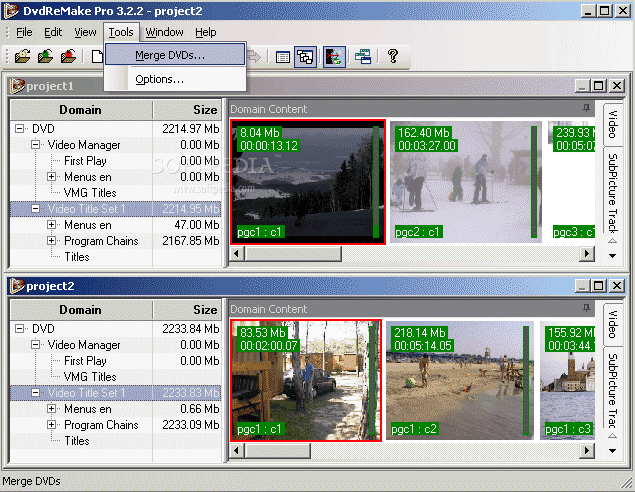This screenshot has width=635, height=492.
Task: Select the pgc1 : c1 dark mountain thumbnail in project1
Action: tap(308, 182)
